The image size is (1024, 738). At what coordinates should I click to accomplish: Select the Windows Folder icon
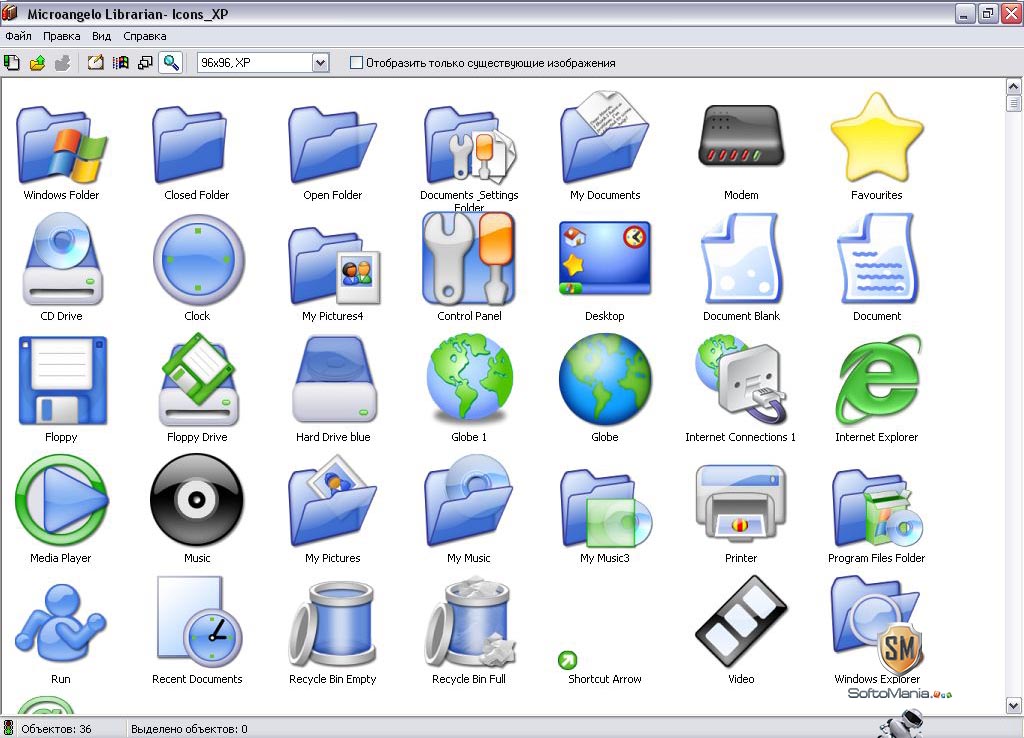(61, 145)
